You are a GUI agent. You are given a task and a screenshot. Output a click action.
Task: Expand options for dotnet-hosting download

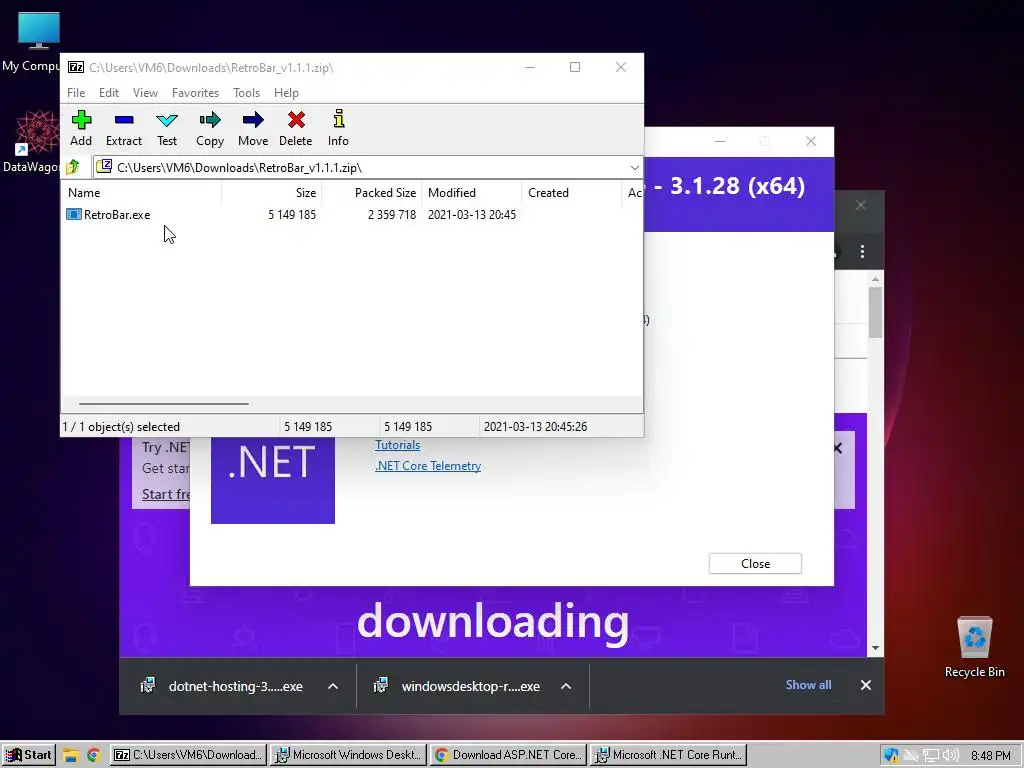(332, 686)
